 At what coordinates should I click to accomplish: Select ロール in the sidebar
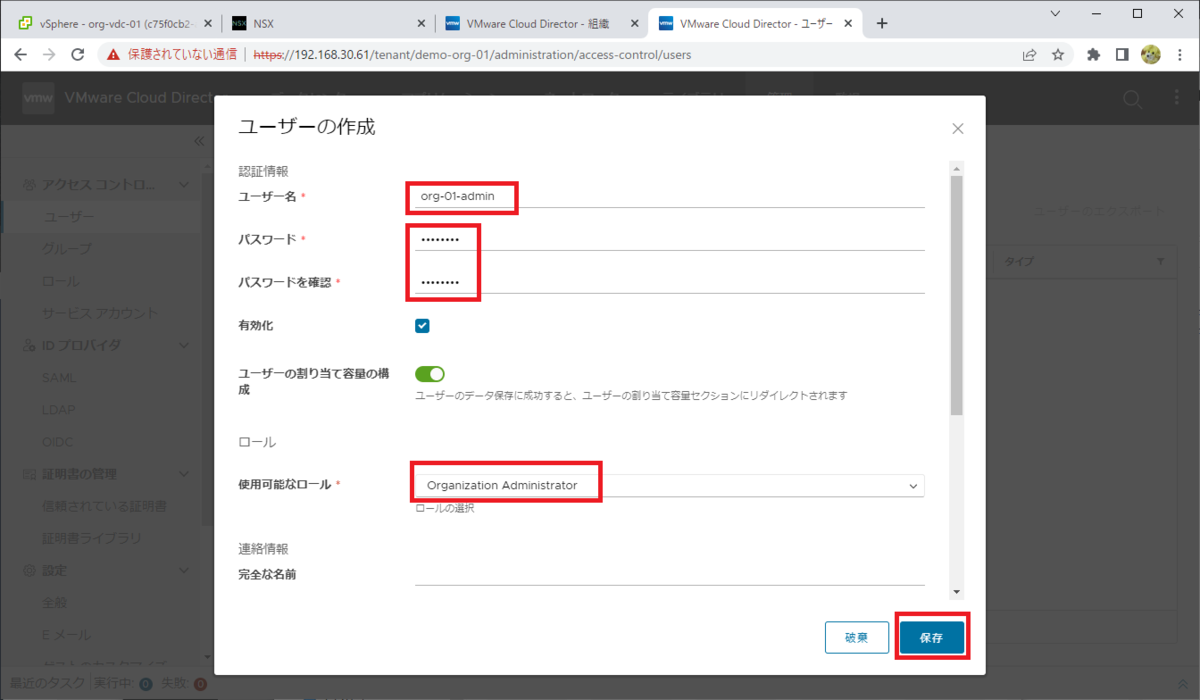61,281
